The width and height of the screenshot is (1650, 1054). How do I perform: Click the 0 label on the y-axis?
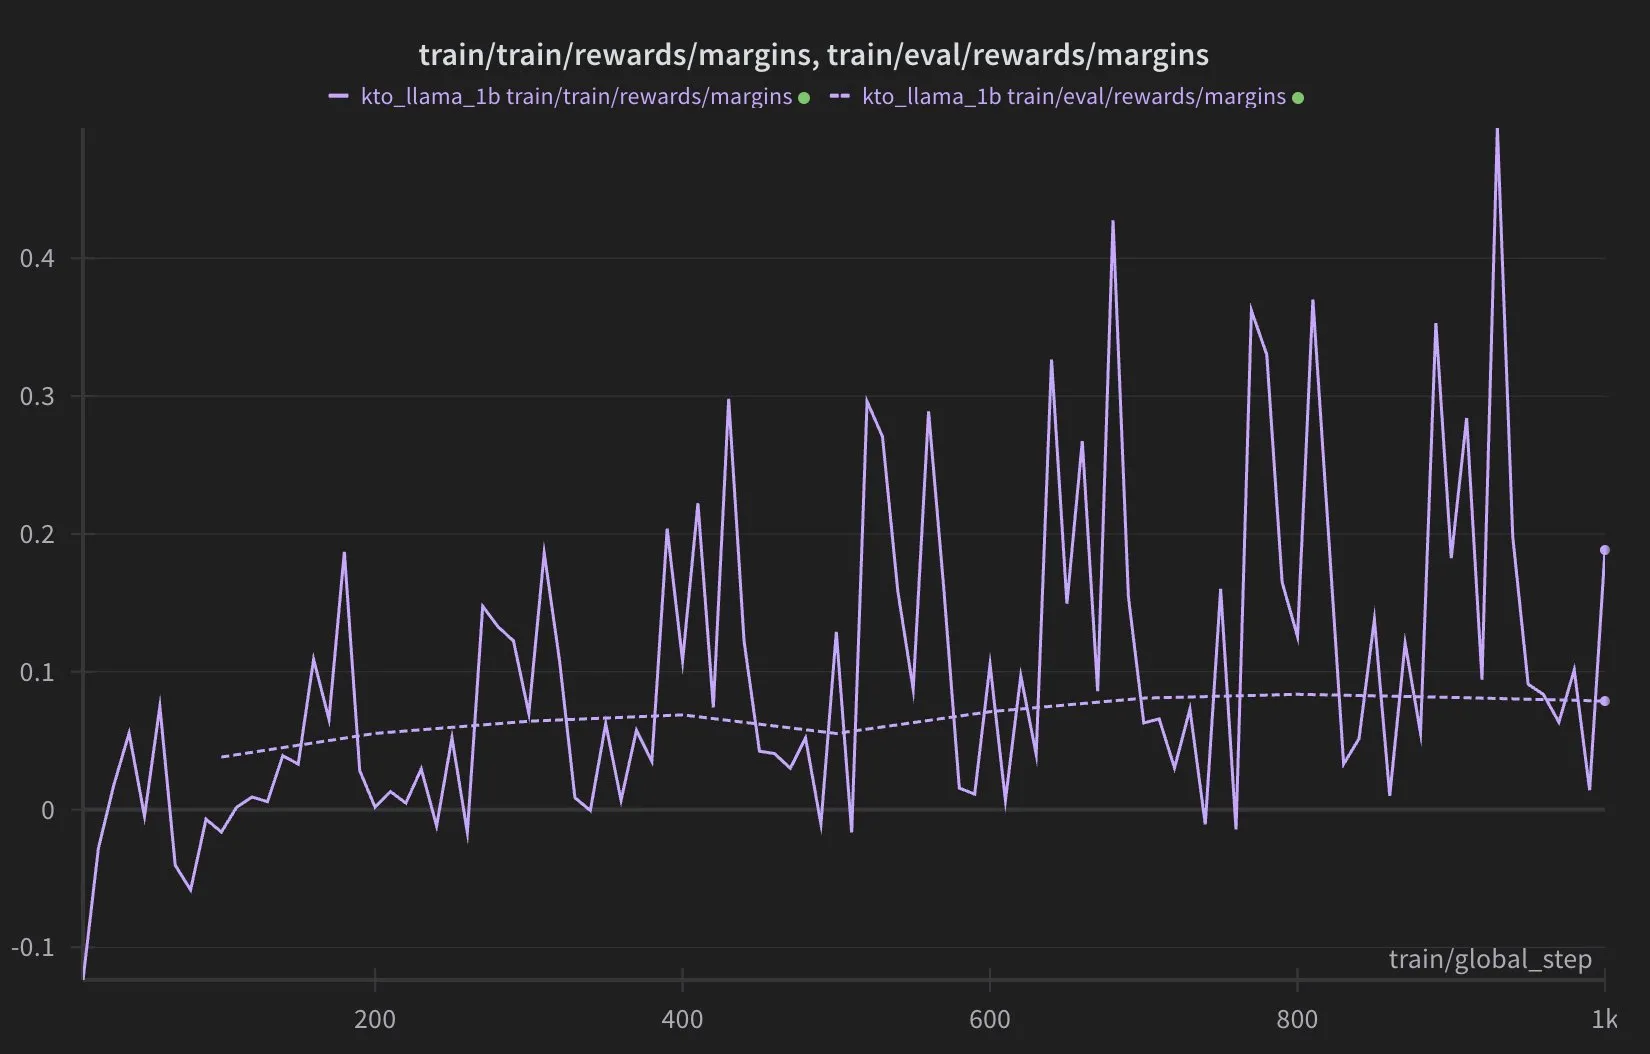[48, 810]
